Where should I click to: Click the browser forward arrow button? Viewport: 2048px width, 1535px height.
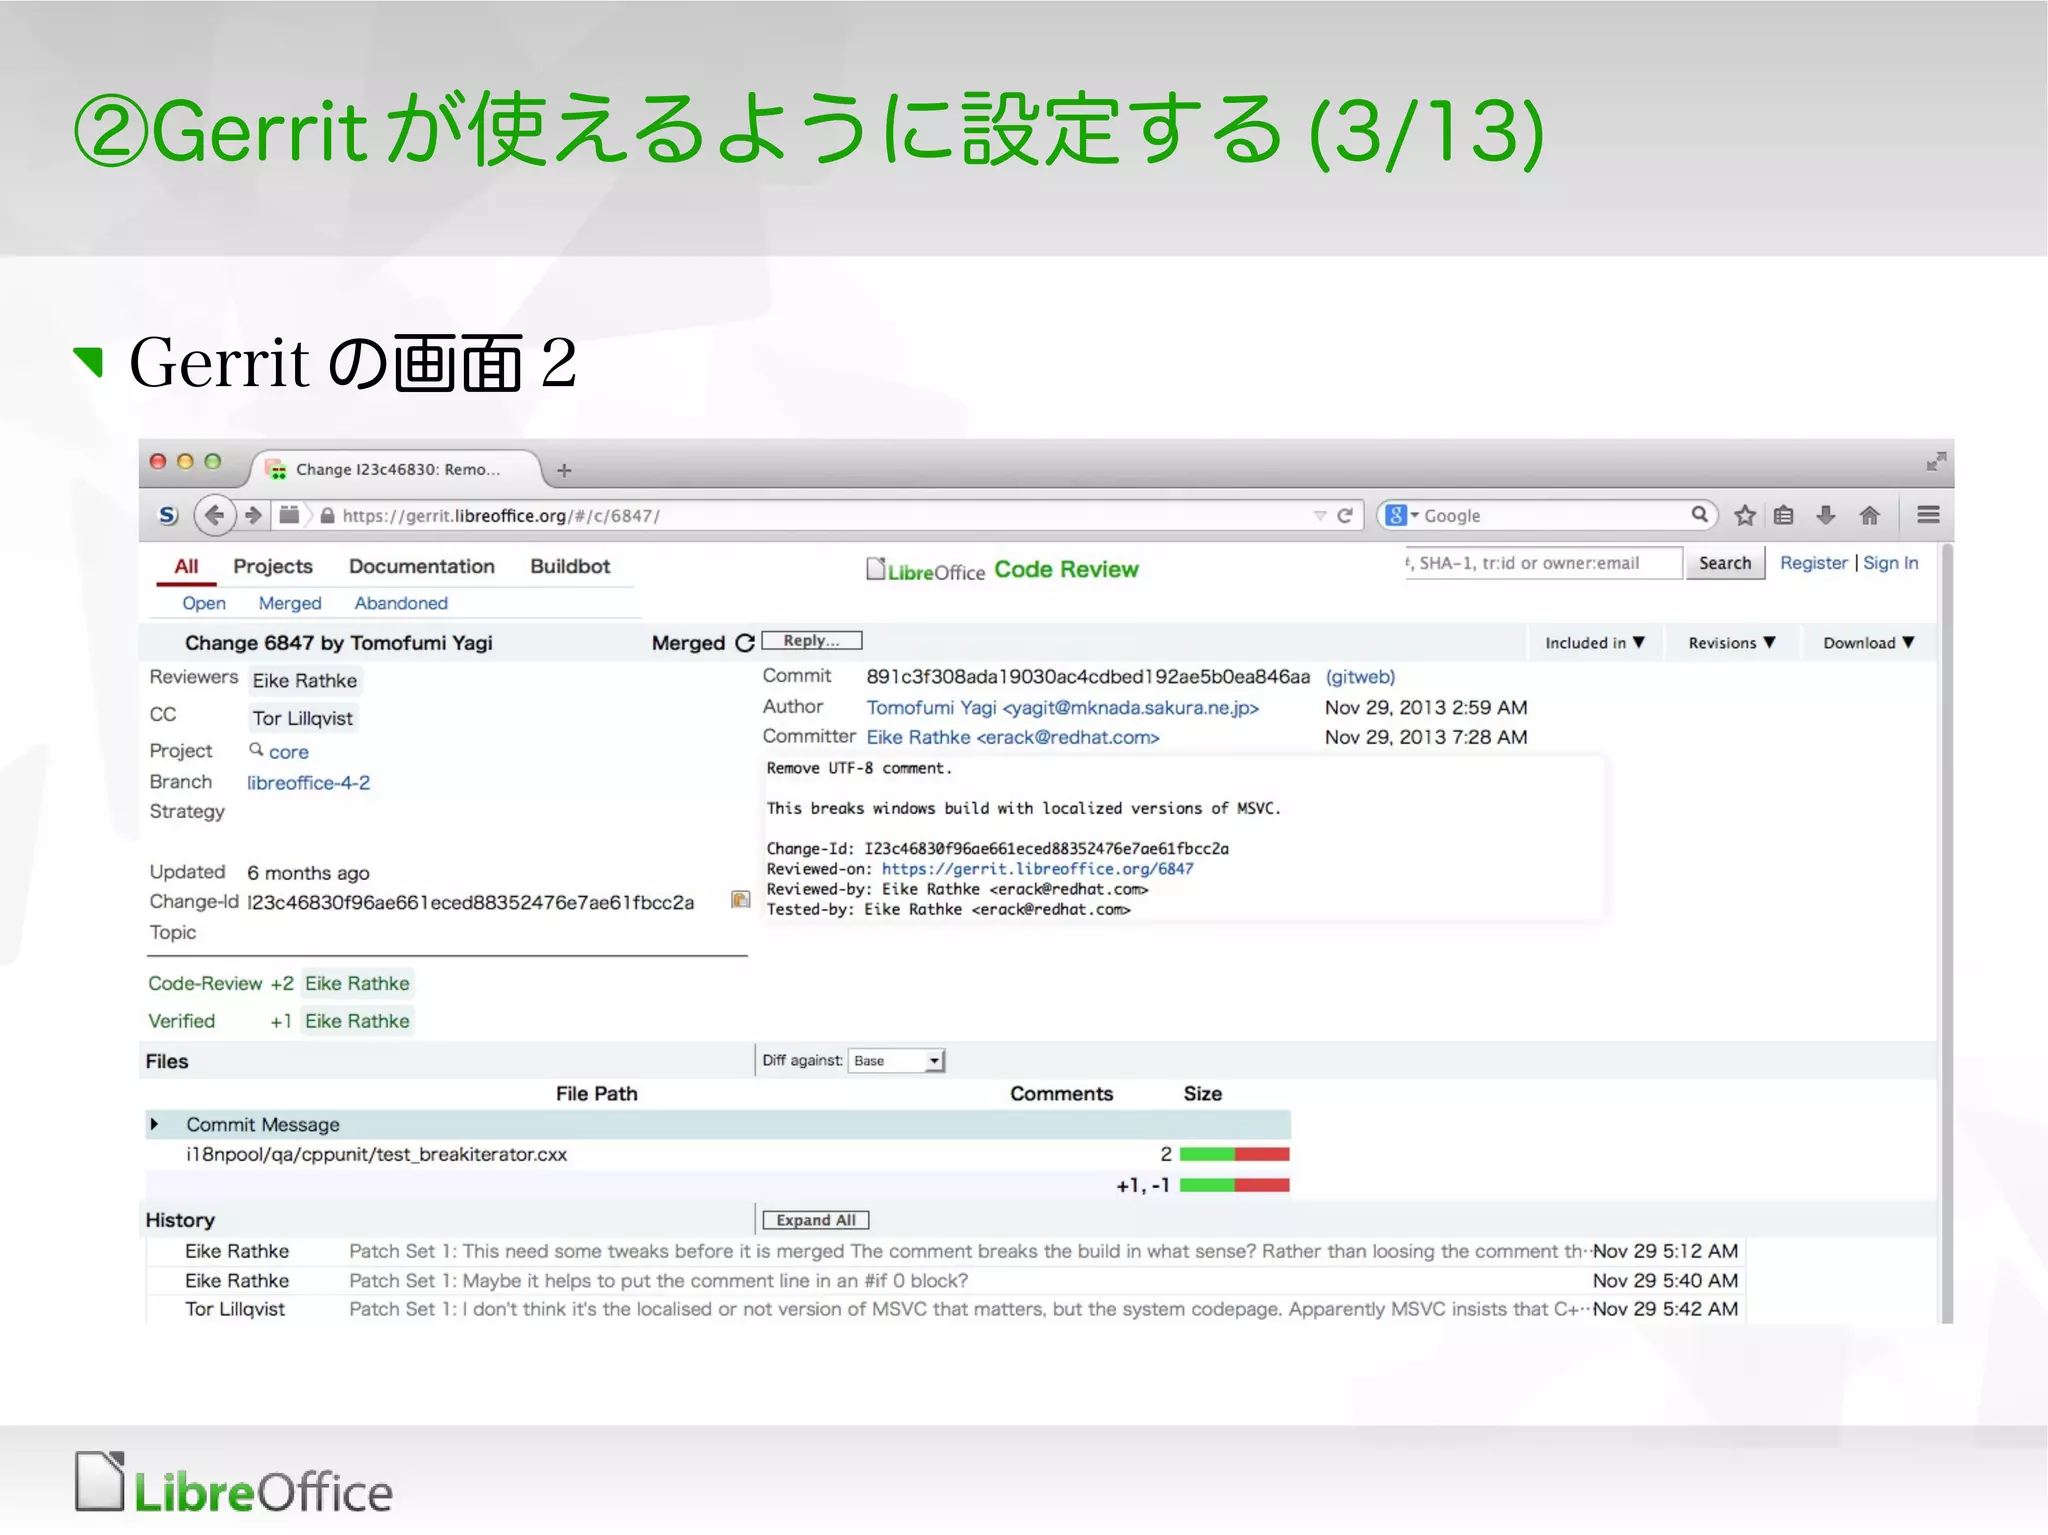click(253, 515)
